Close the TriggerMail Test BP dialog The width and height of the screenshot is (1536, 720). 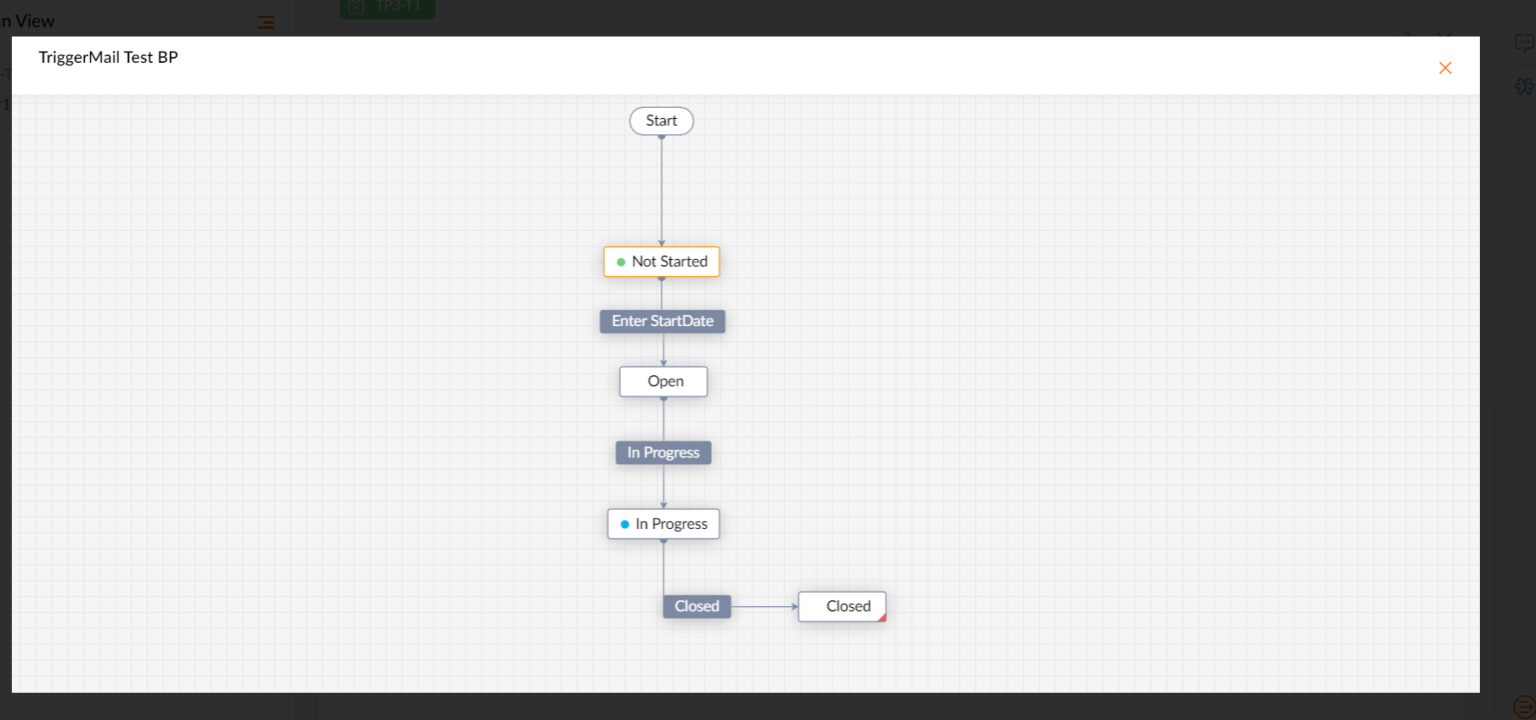point(1445,67)
